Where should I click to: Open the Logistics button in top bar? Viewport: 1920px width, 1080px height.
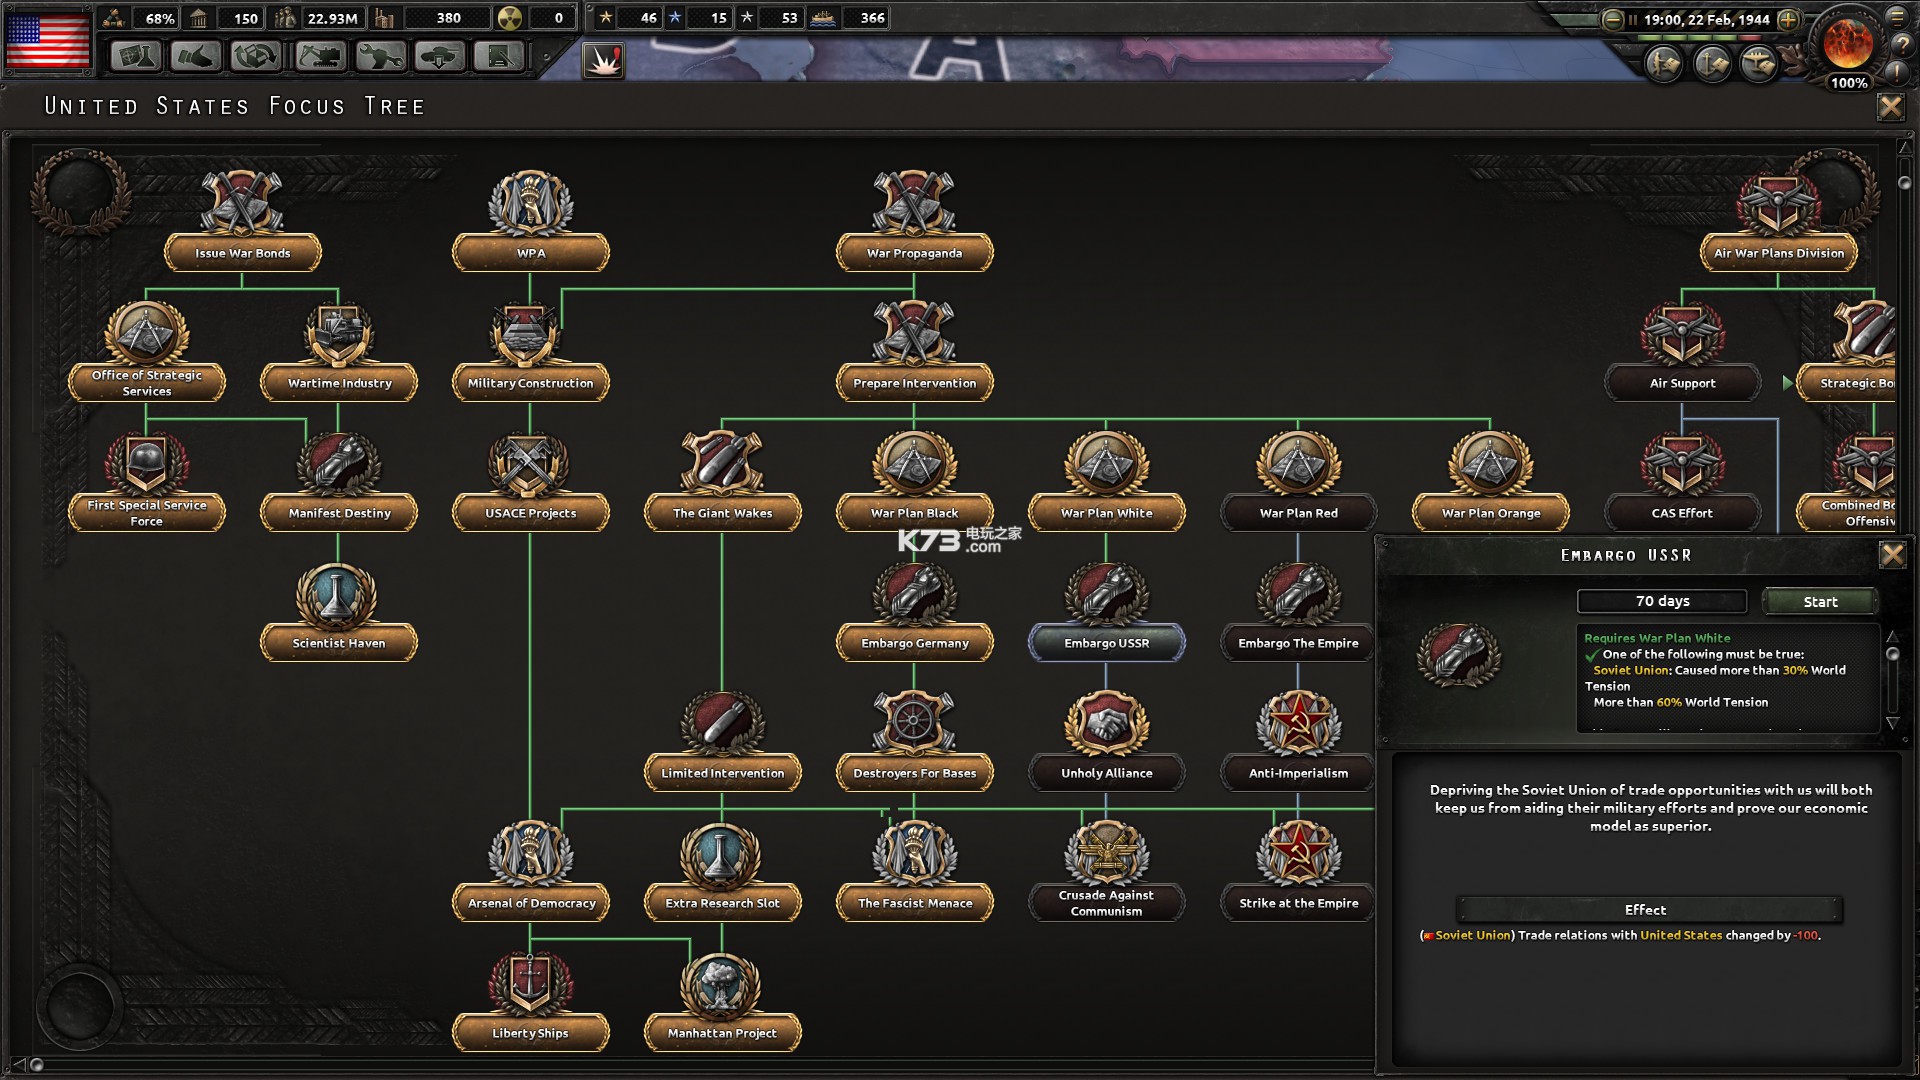[x=499, y=56]
